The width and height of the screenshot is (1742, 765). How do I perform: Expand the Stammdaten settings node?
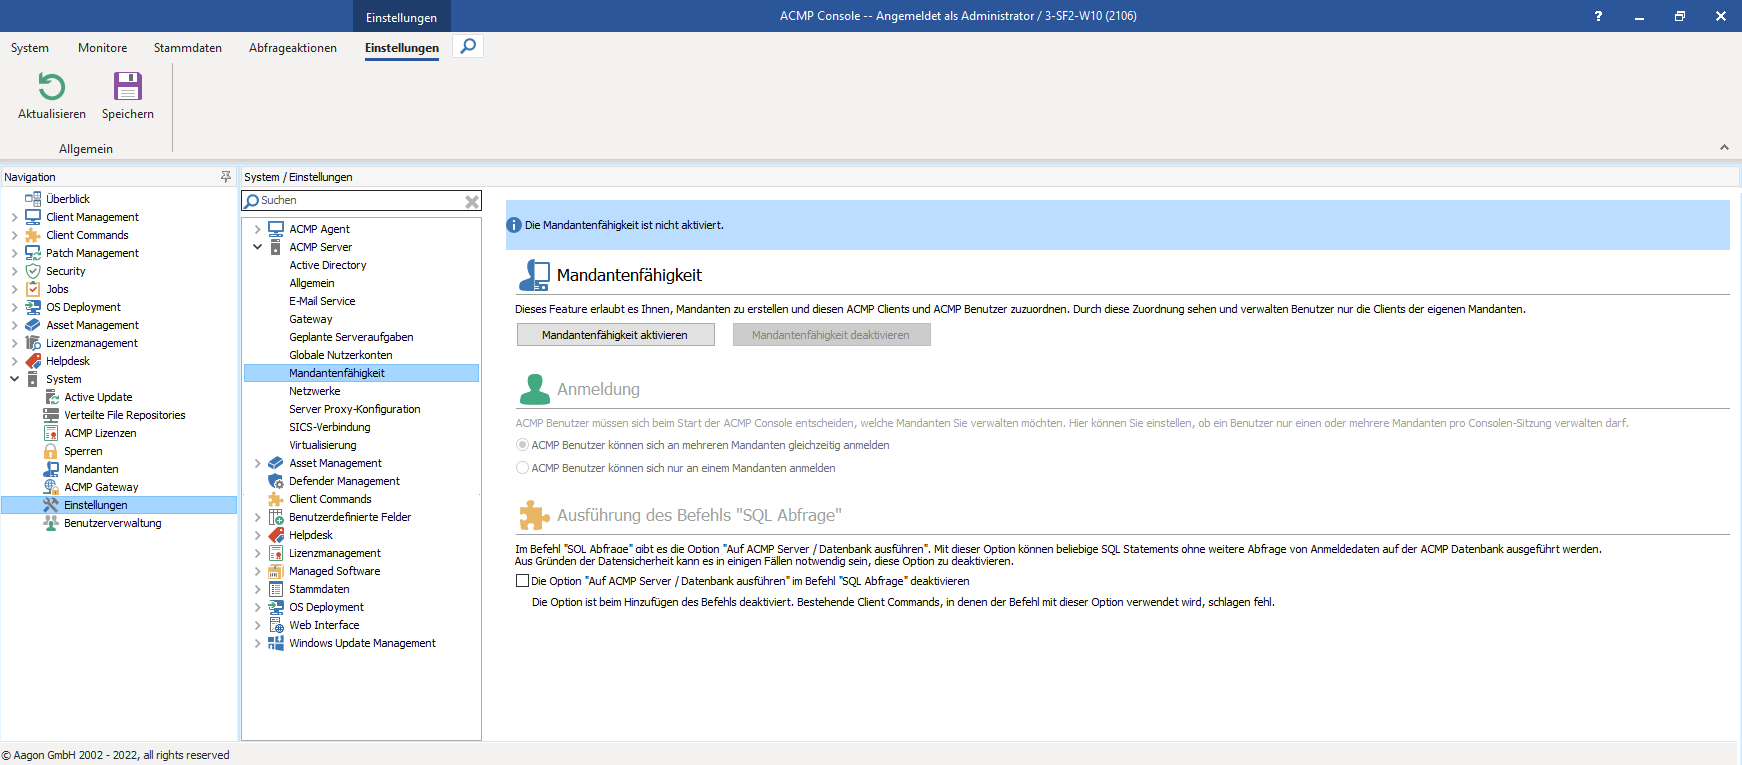[x=257, y=589]
